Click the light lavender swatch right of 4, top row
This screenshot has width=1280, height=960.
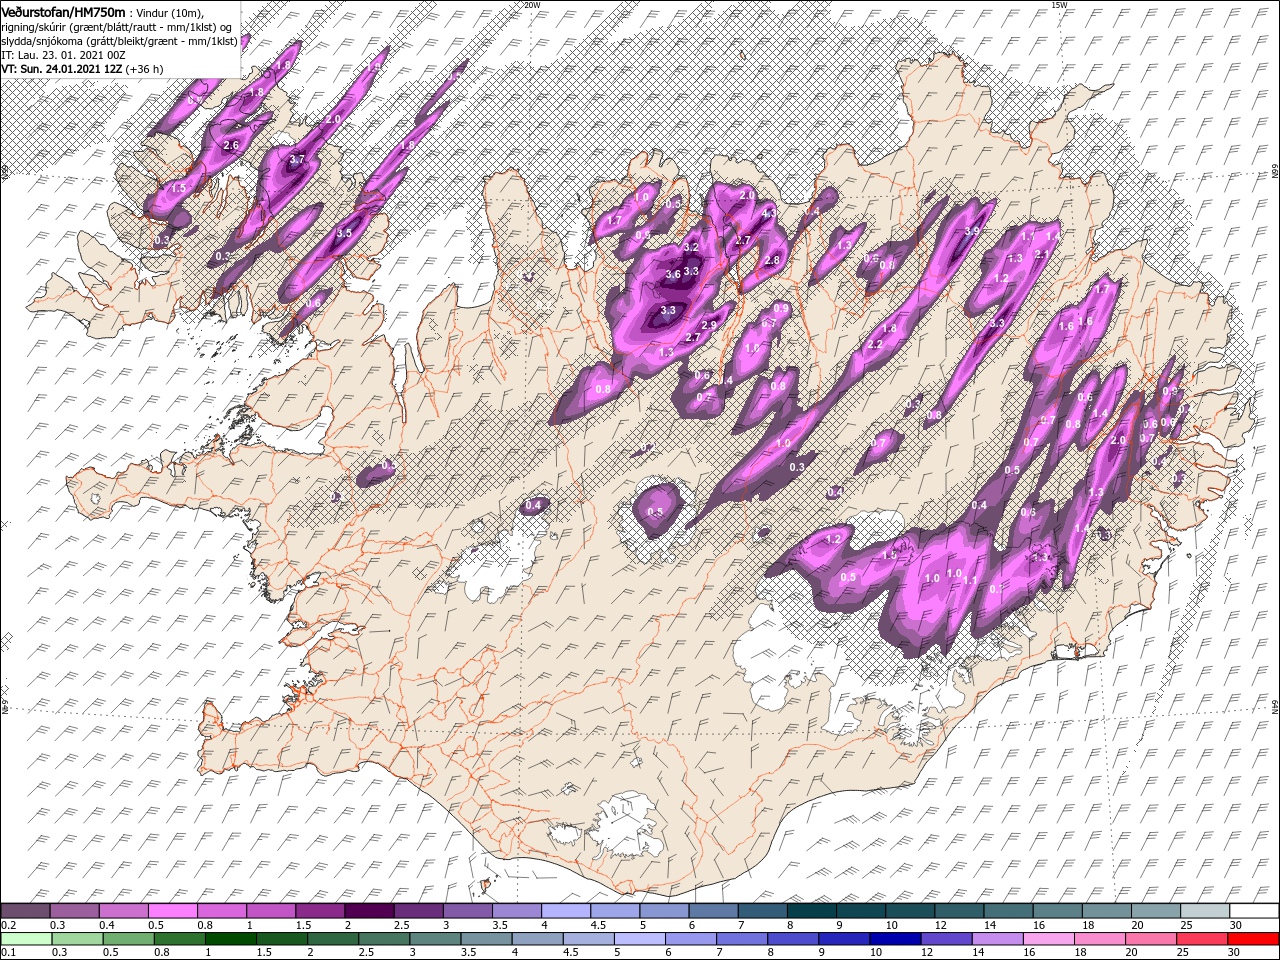pos(566,911)
